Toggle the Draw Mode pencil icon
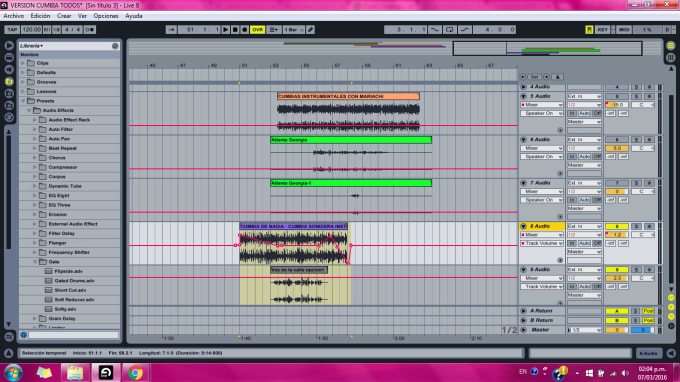This screenshot has height=382, width=680. [311, 29]
